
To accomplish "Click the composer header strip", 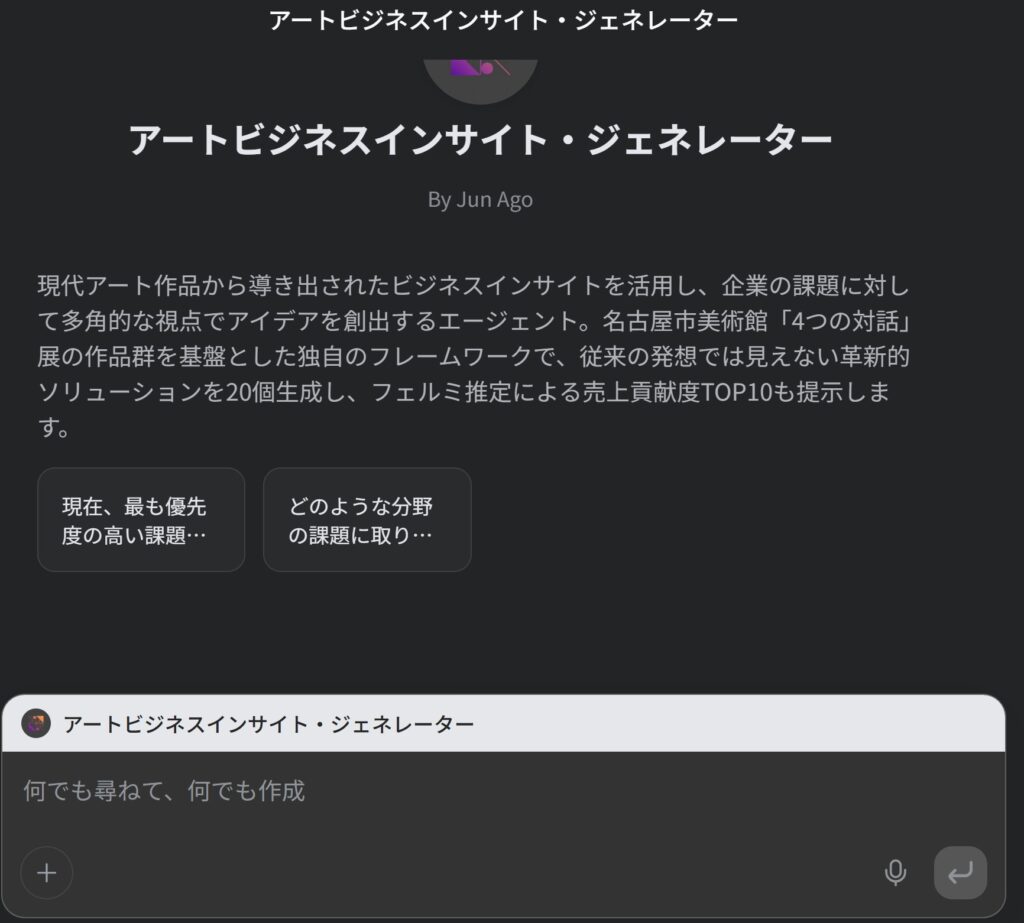I will [x=512, y=722].
